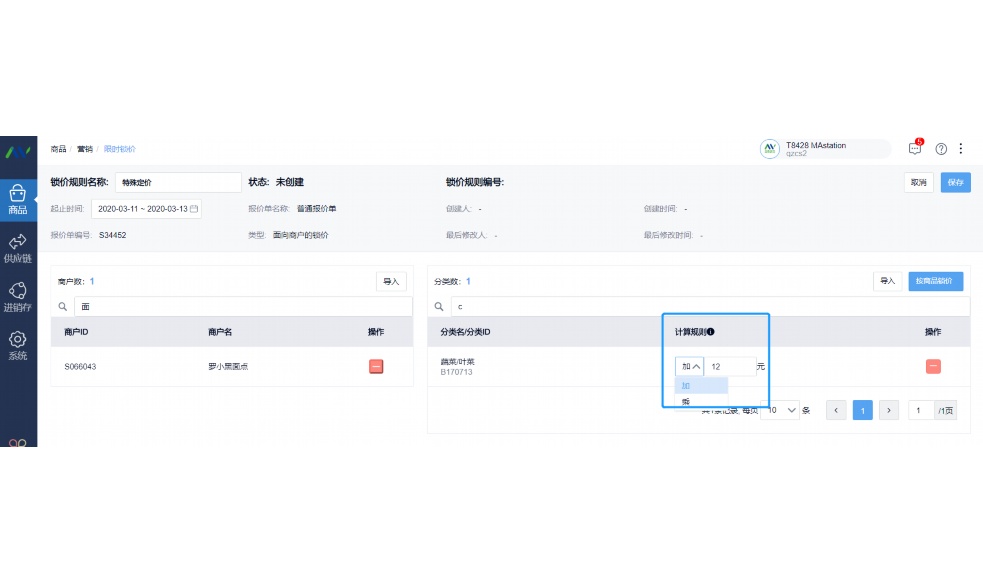This screenshot has width=983, height=583.
Task: Open notifications via the message icon with red badge
Action: click(x=914, y=148)
